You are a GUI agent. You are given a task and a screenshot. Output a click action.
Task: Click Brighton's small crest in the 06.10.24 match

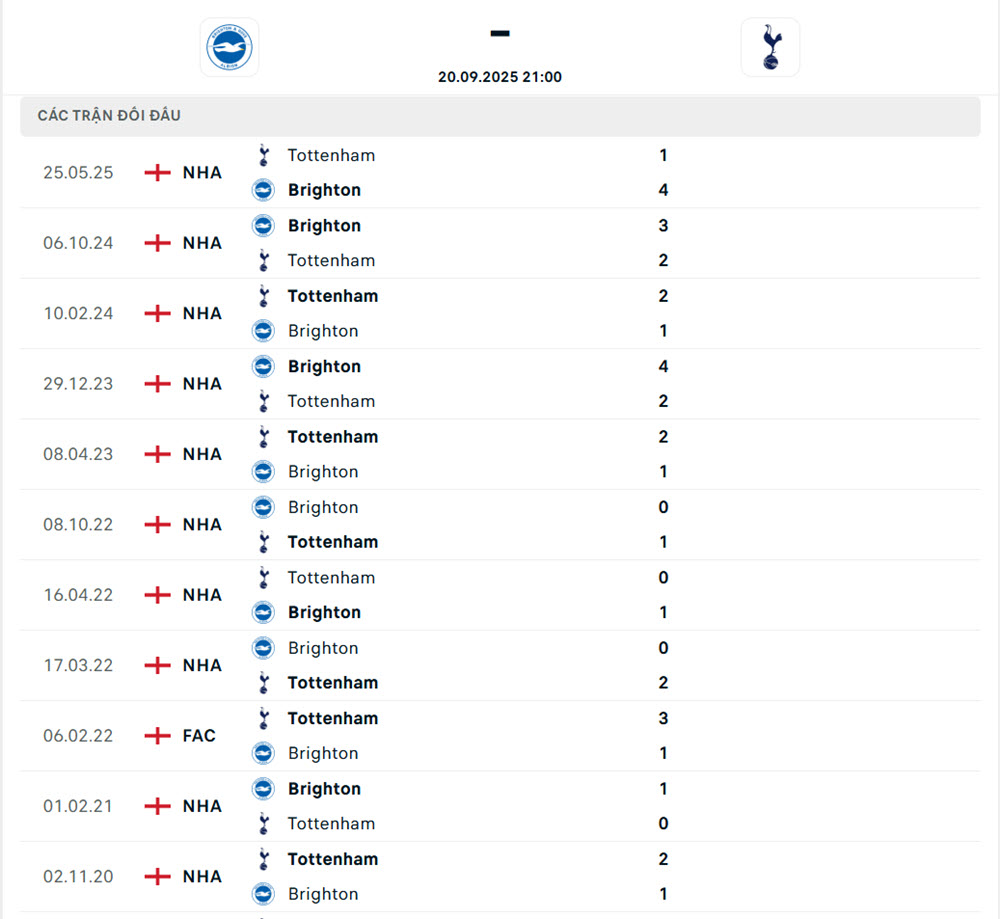pyautogui.click(x=263, y=226)
